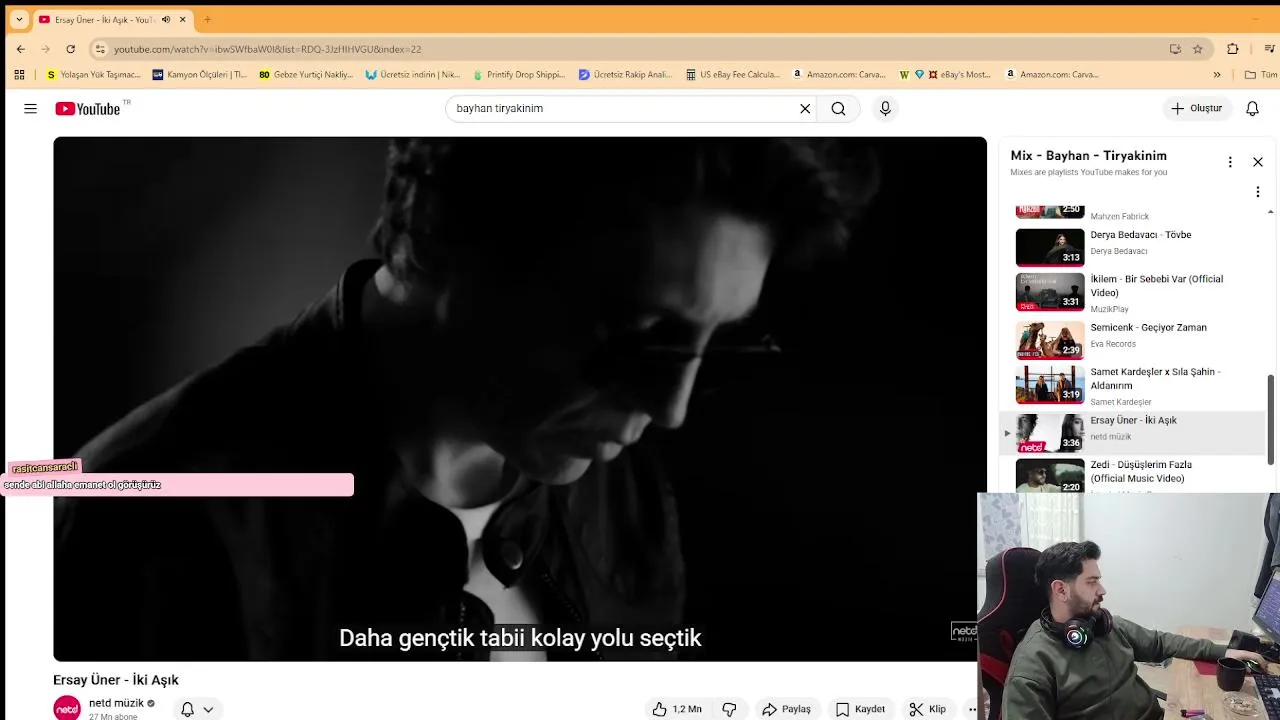
Task: Open the tab search dropdown arrow
Action: tap(19, 19)
